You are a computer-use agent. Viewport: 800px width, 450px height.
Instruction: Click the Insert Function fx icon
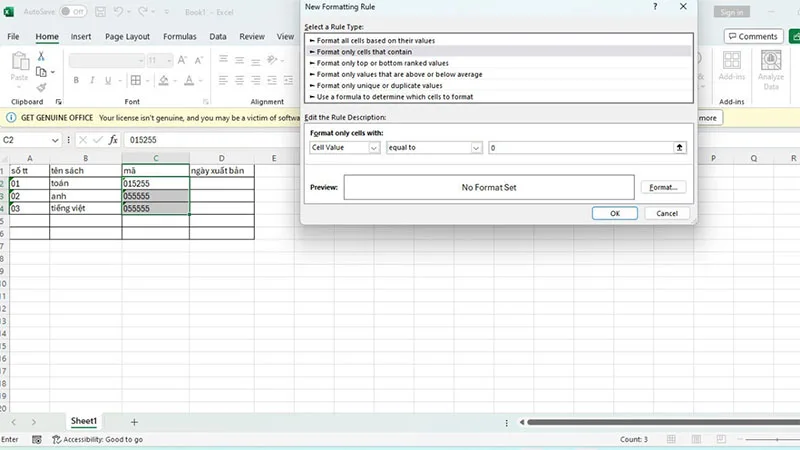113,139
